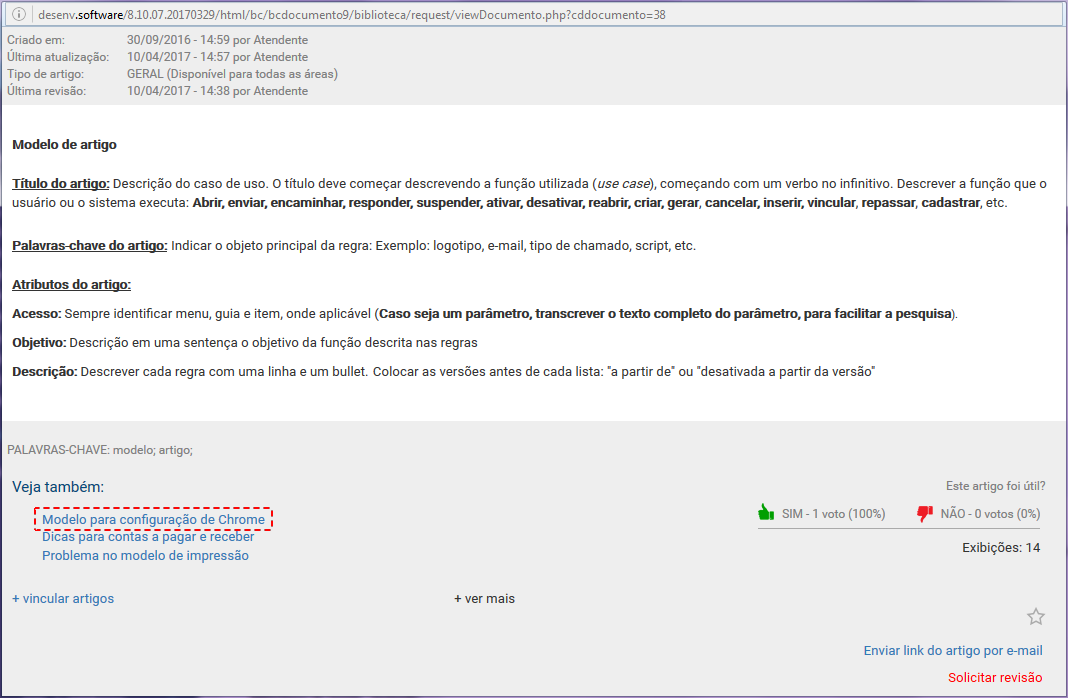Click '+ vincular artigos' link

point(63,598)
